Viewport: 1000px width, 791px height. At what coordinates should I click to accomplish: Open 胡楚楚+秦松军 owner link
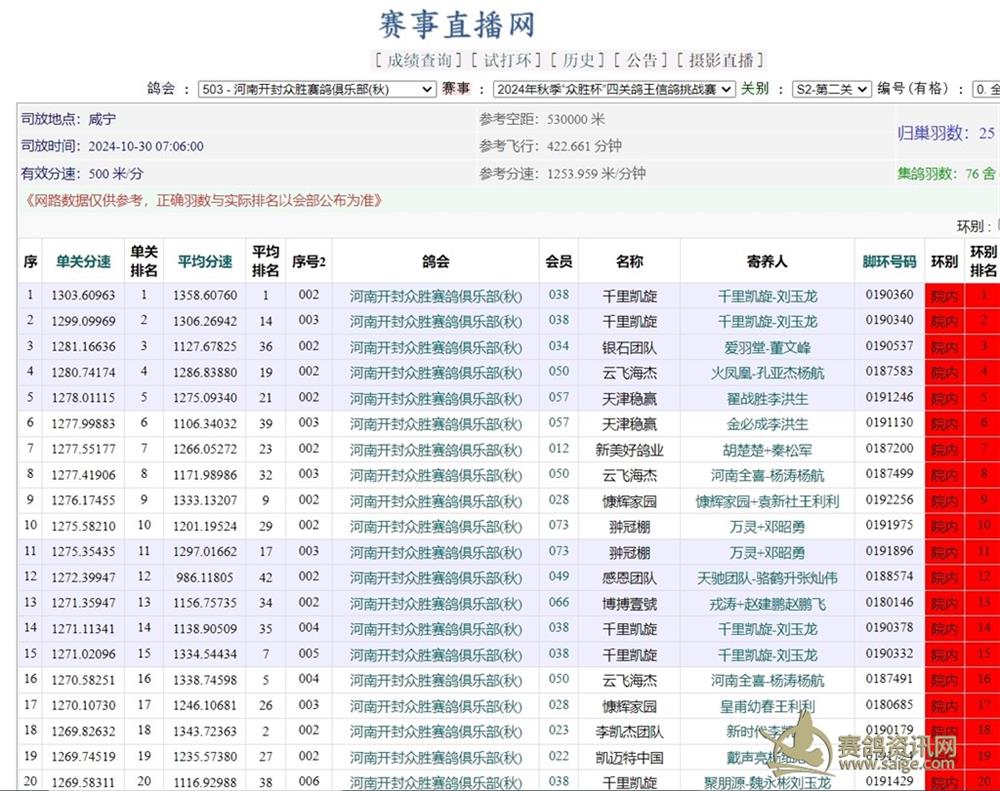767,450
